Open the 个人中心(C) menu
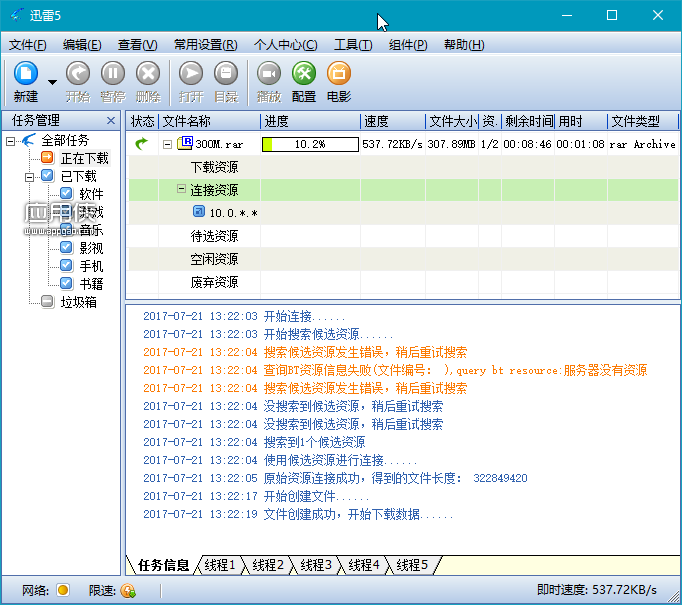682x605 pixels. (286, 45)
